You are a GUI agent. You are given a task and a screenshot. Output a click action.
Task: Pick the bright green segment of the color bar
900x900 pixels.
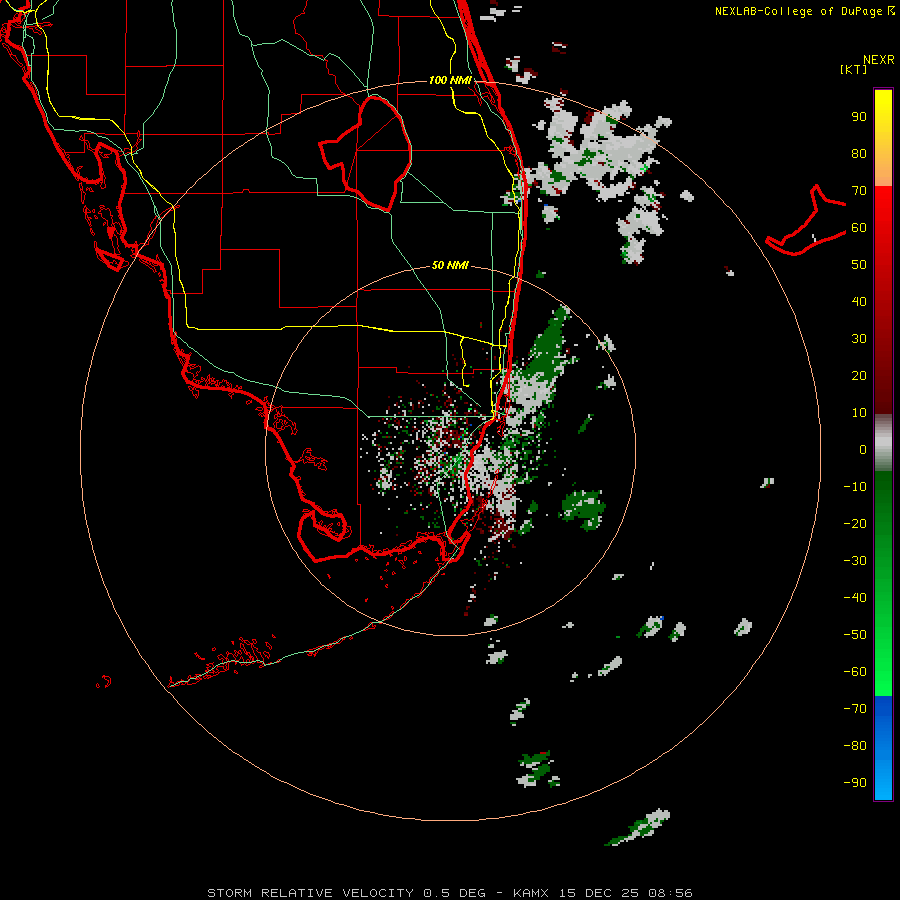(x=883, y=666)
